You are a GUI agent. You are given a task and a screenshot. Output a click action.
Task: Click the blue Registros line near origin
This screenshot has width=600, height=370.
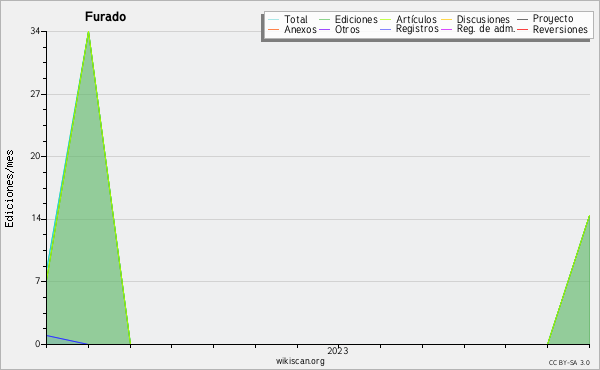click(x=67, y=340)
